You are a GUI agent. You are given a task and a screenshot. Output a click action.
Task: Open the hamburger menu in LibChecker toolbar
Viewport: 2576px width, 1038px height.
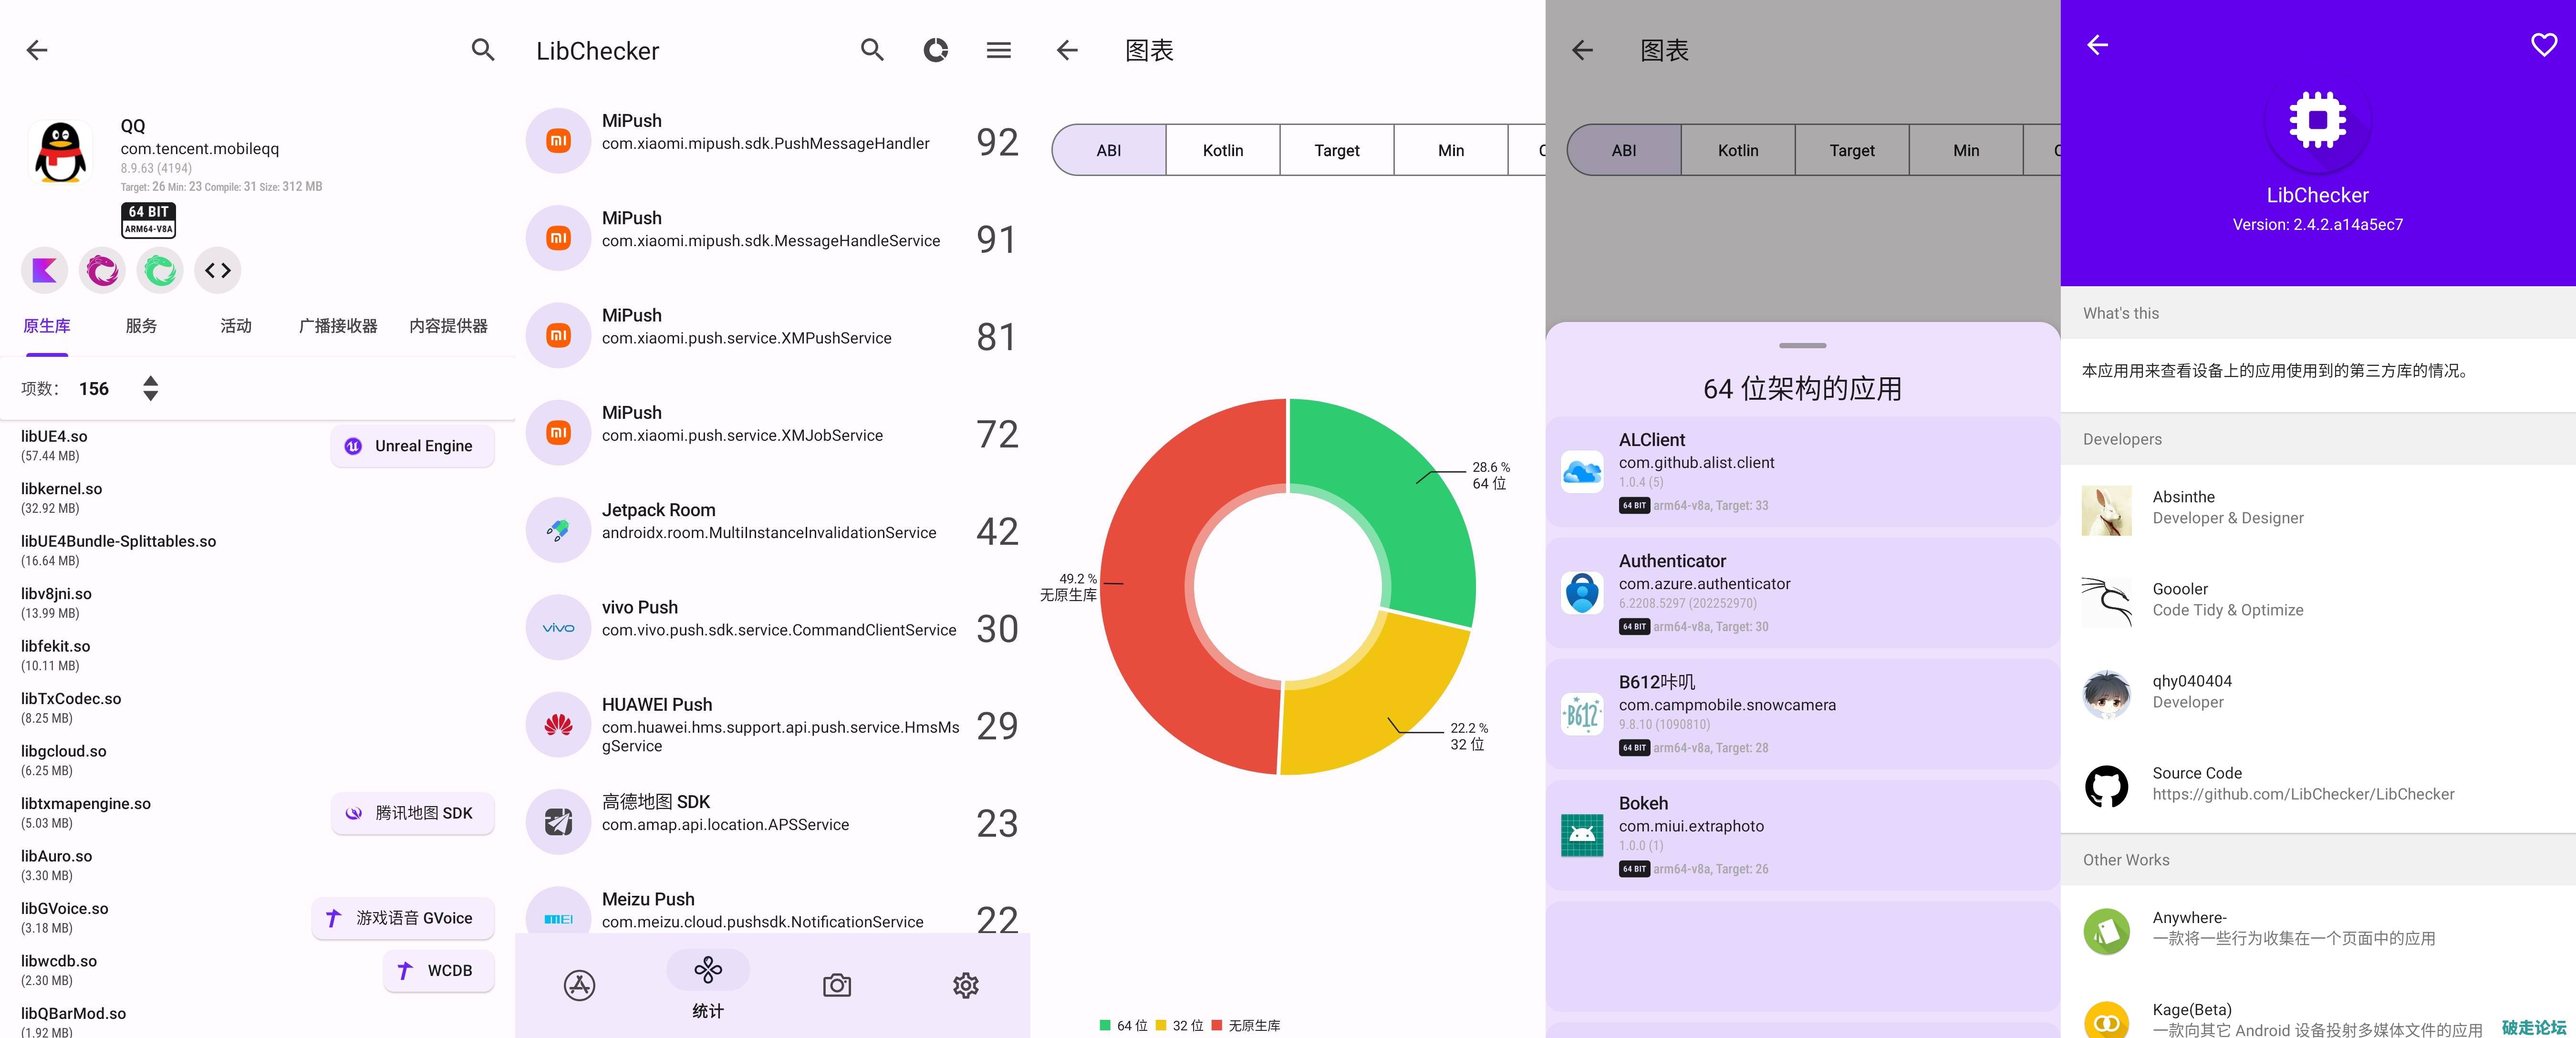click(x=998, y=50)
